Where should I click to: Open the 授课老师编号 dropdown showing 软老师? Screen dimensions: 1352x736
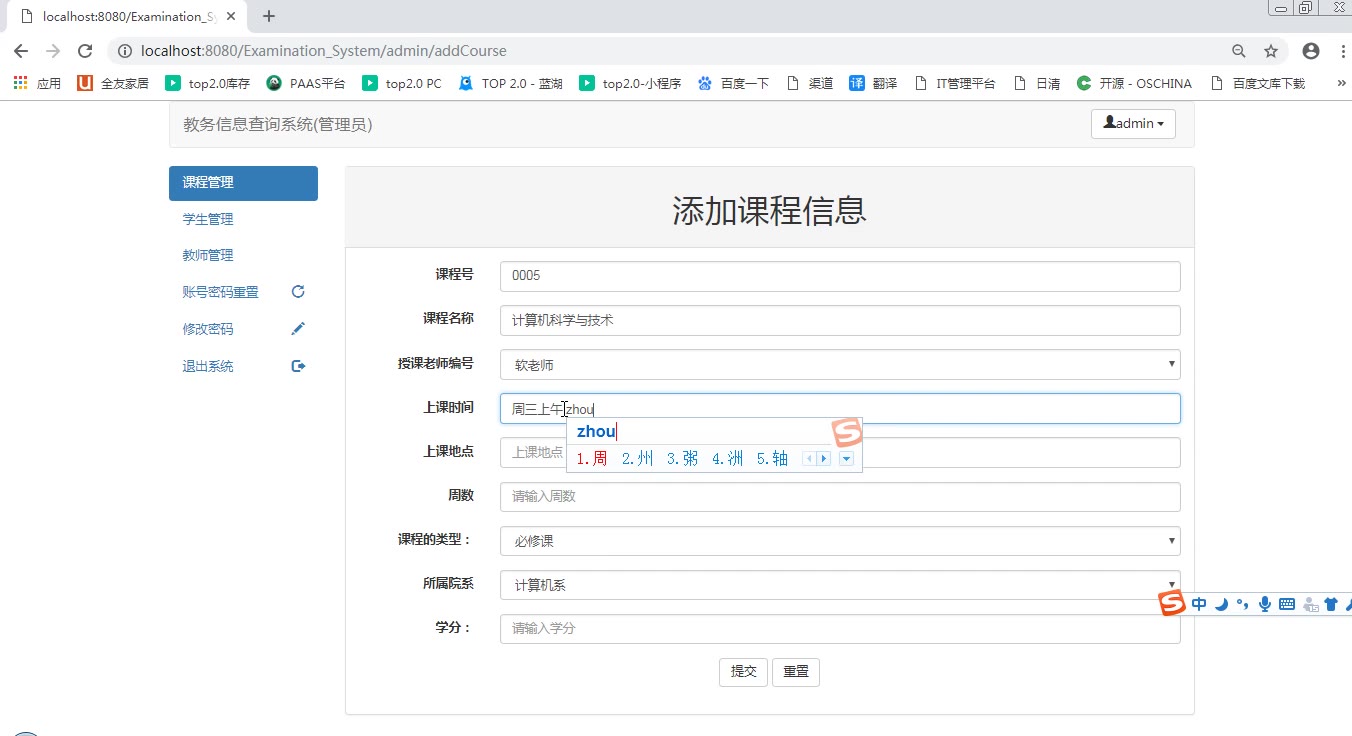[x=840, y=364]
